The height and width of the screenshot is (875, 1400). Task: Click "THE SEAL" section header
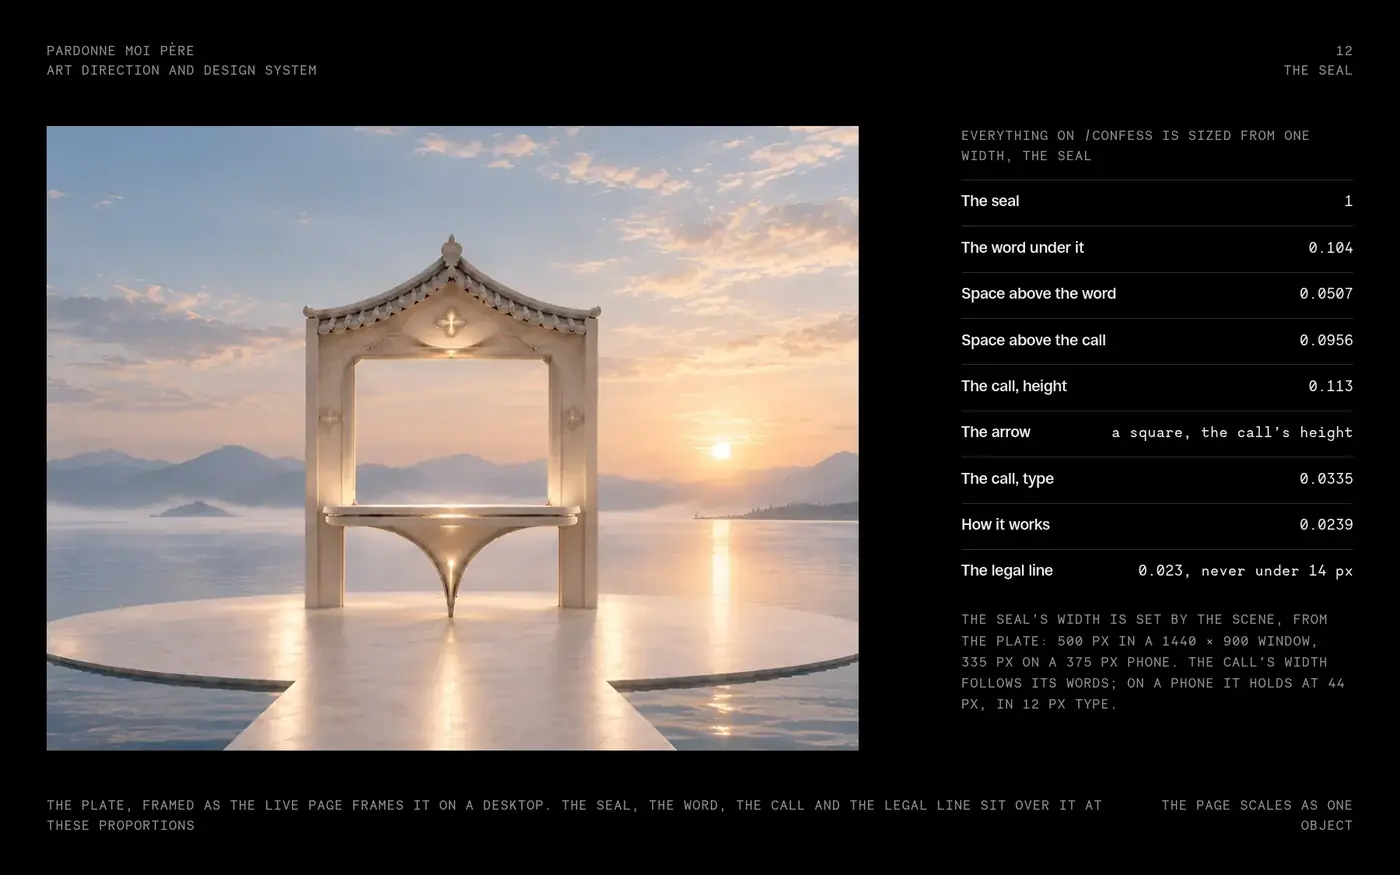pos(1318,71)
